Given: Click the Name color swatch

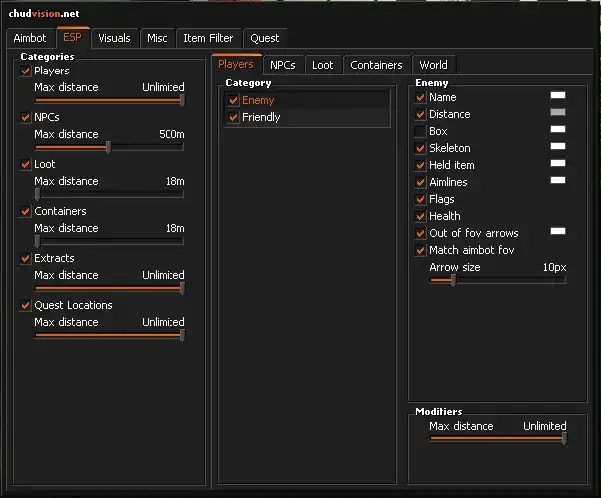Looking at the screenshot, I should 557,95.
